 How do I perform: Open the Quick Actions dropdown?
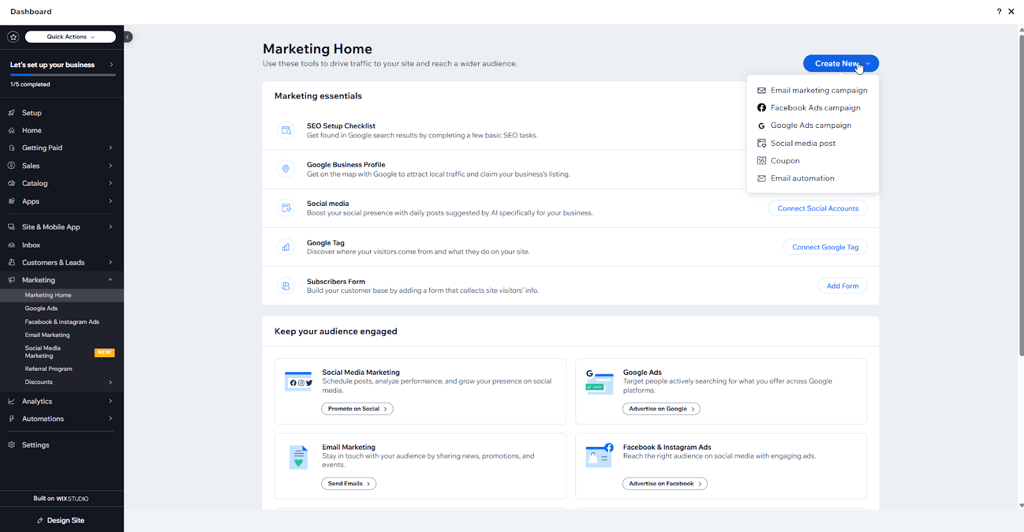pyautogui.click(x=71, y=37)
